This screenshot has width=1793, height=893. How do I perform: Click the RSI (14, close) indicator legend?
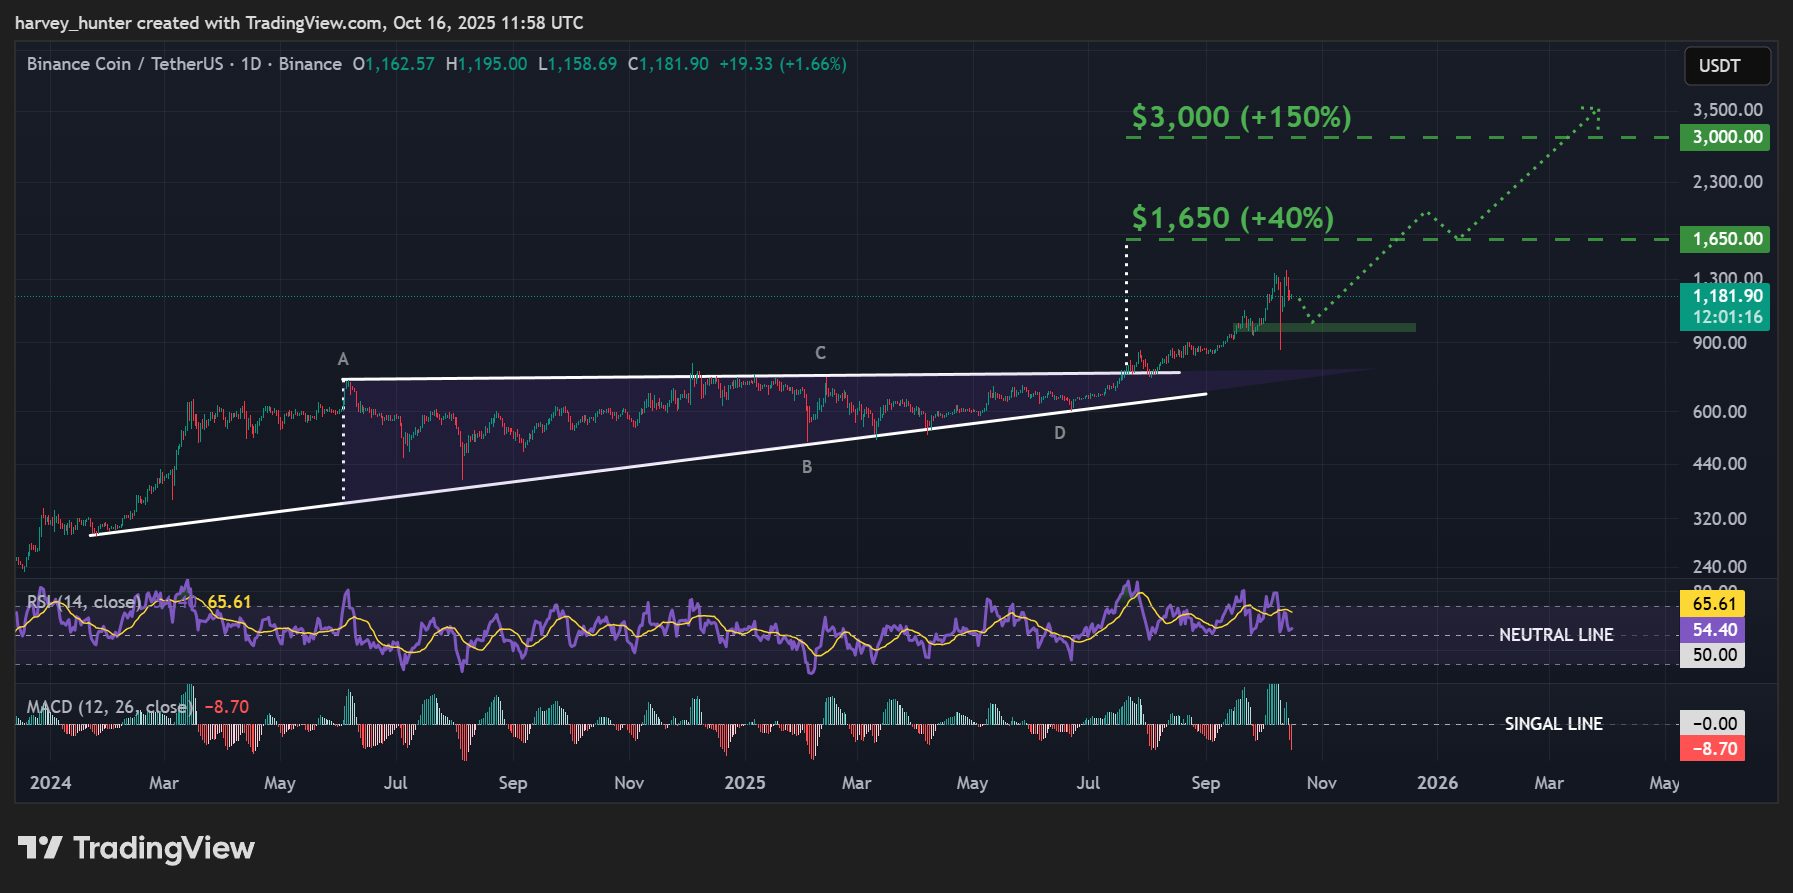(x=84, y=602)
